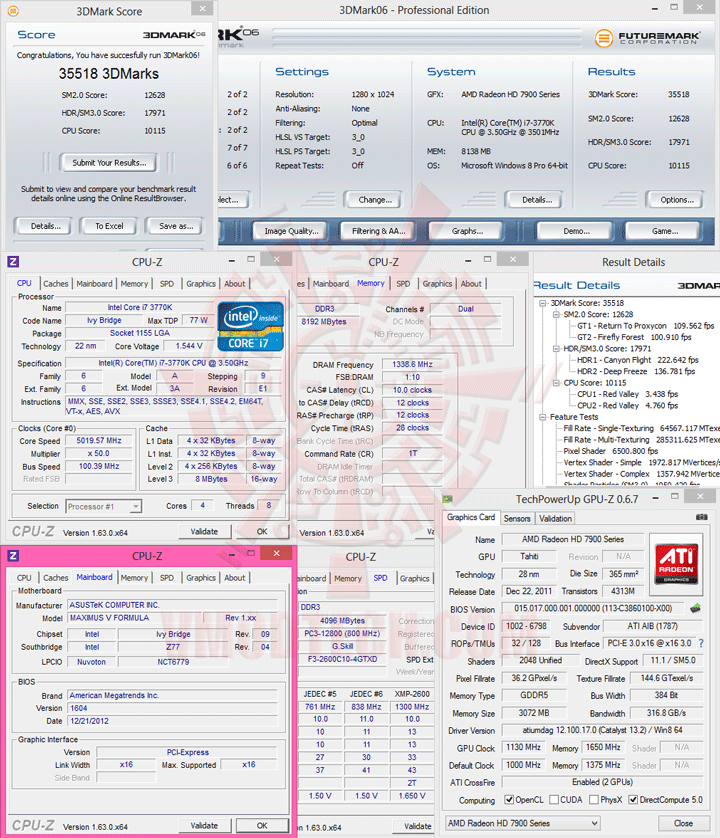
Task: Click the GPU-Z Name field AMD Radeon HD 7900 Series
Action: tap(573, 539)
